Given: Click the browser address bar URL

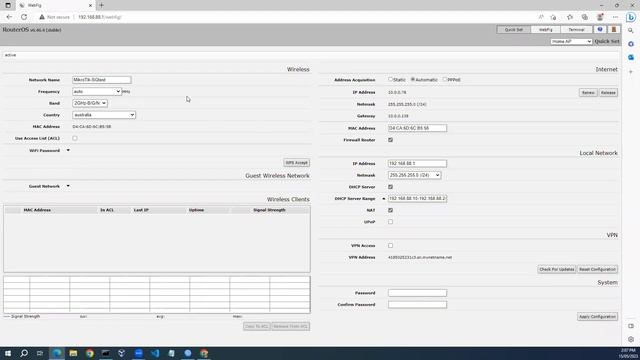Looking at the screenshot, I should 100,17.
